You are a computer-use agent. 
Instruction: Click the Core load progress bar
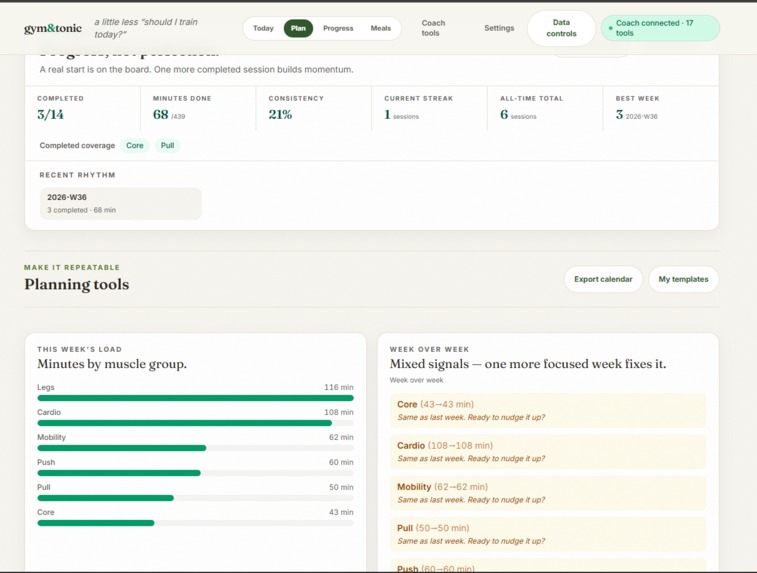(196, 523)
